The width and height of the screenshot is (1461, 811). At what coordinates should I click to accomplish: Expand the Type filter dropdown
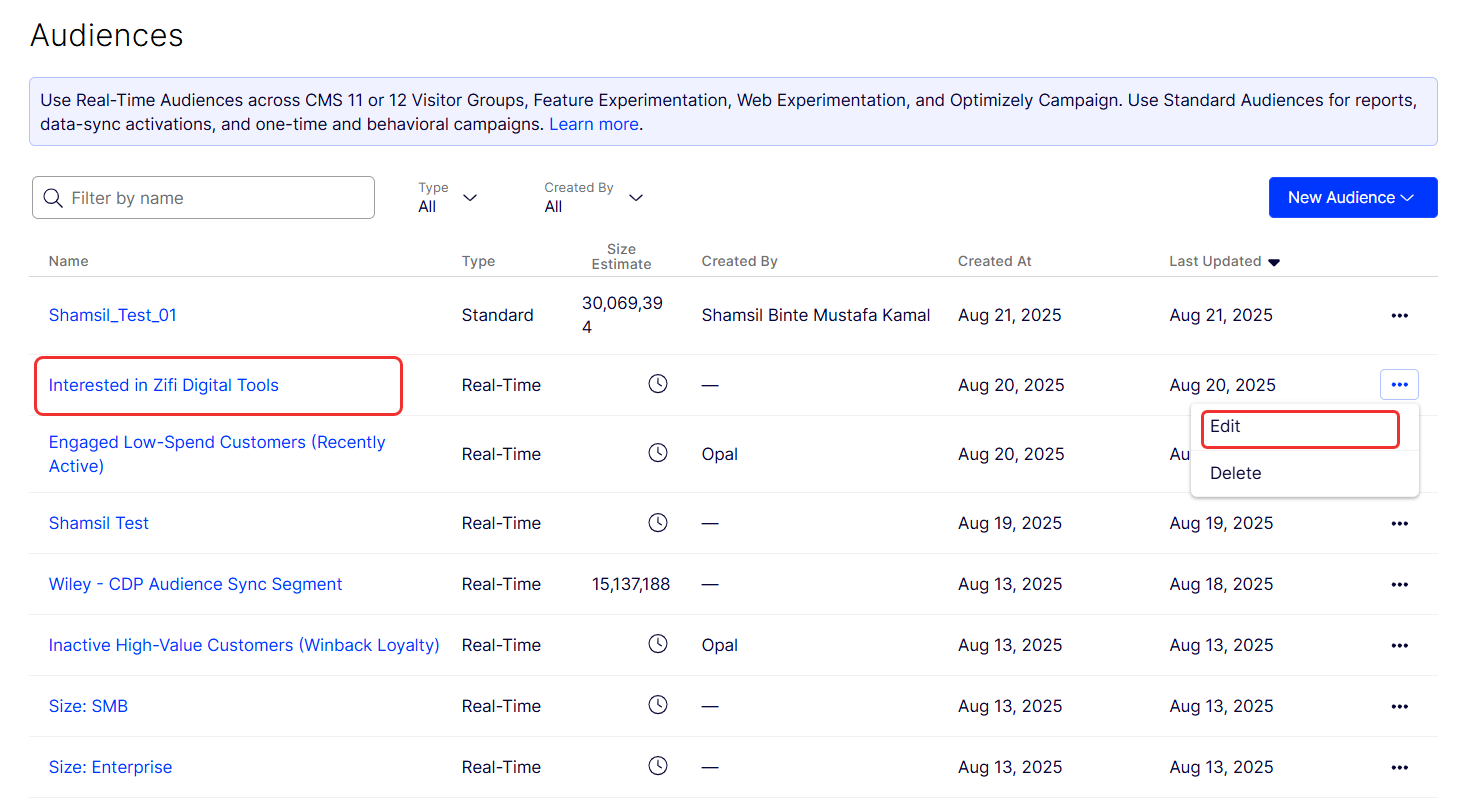pyautogui.click(x=447, y=197)
